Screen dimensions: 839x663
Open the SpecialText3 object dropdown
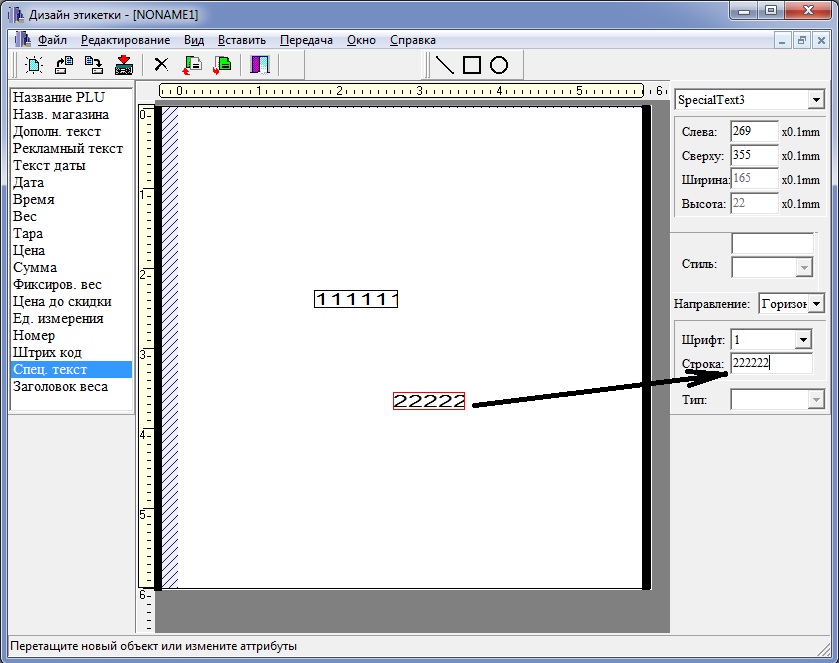816,100
